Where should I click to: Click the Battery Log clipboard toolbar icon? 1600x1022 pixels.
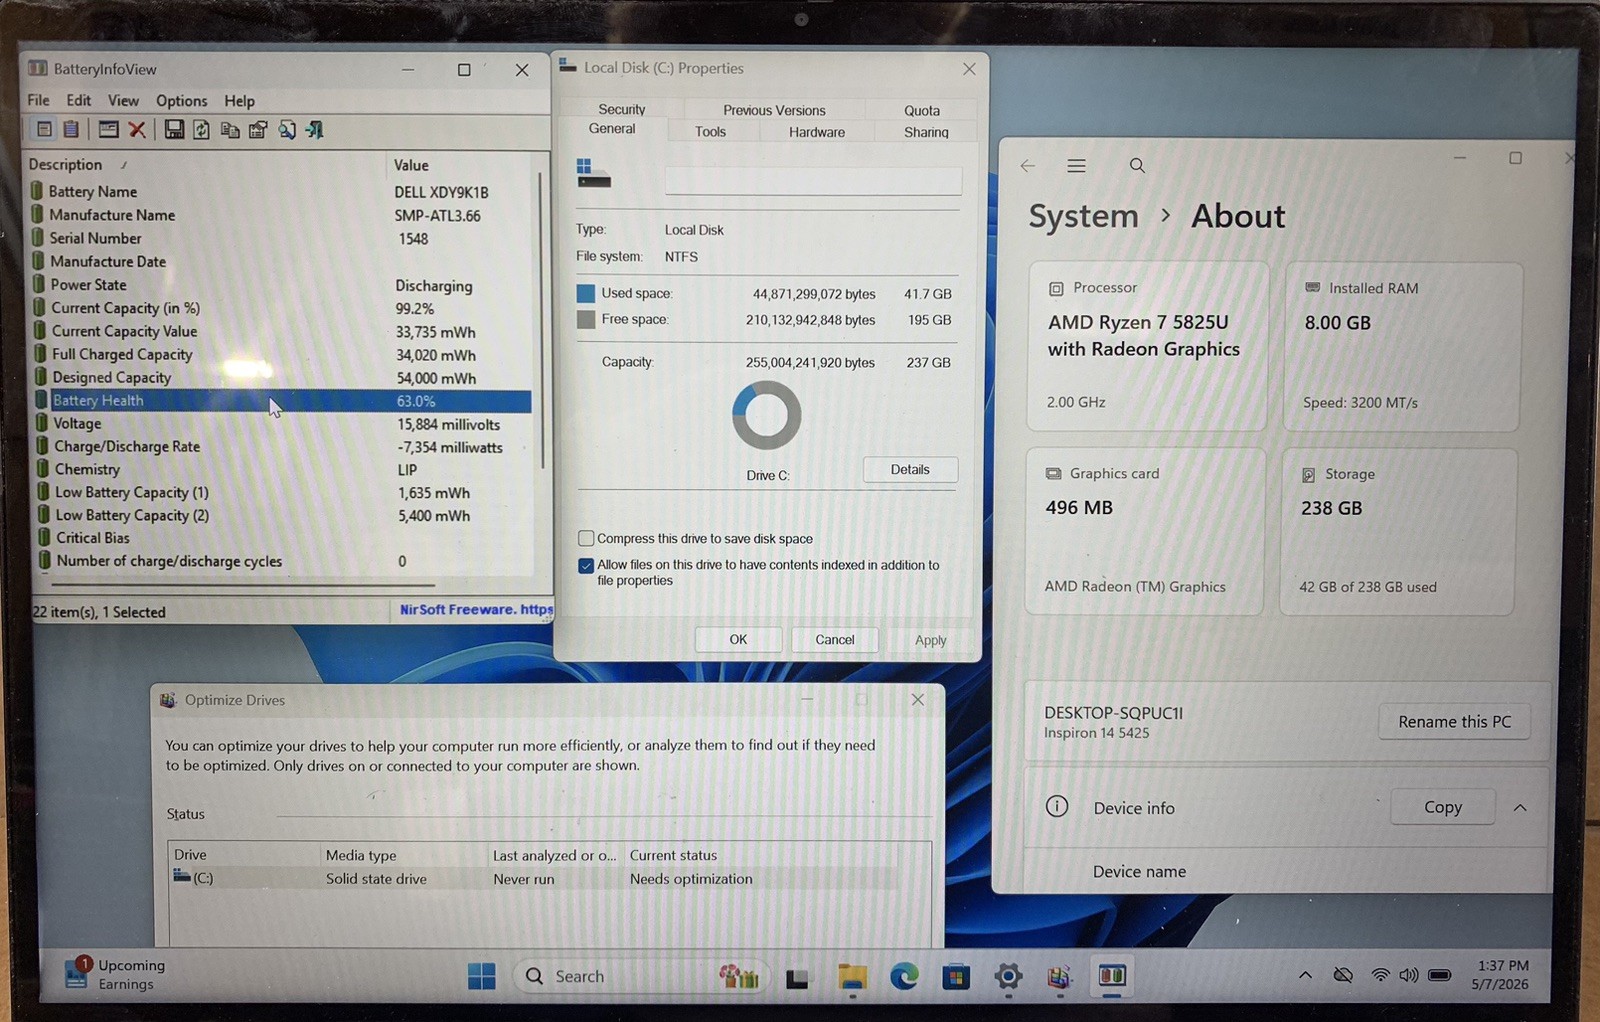tap(71, 129)
